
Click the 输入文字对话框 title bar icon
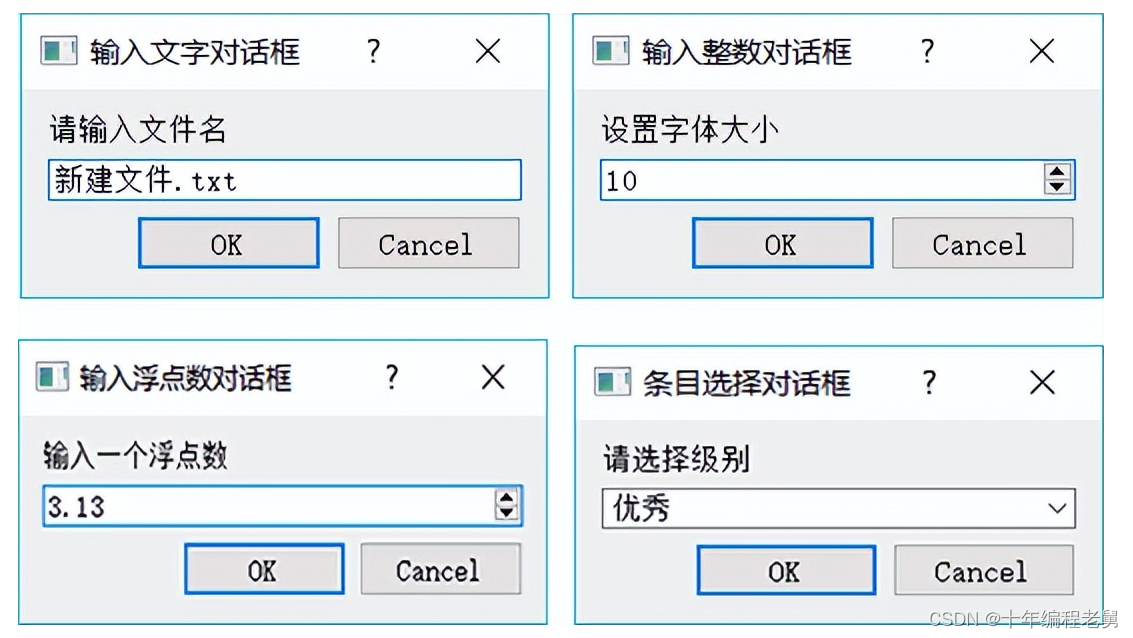58,52
